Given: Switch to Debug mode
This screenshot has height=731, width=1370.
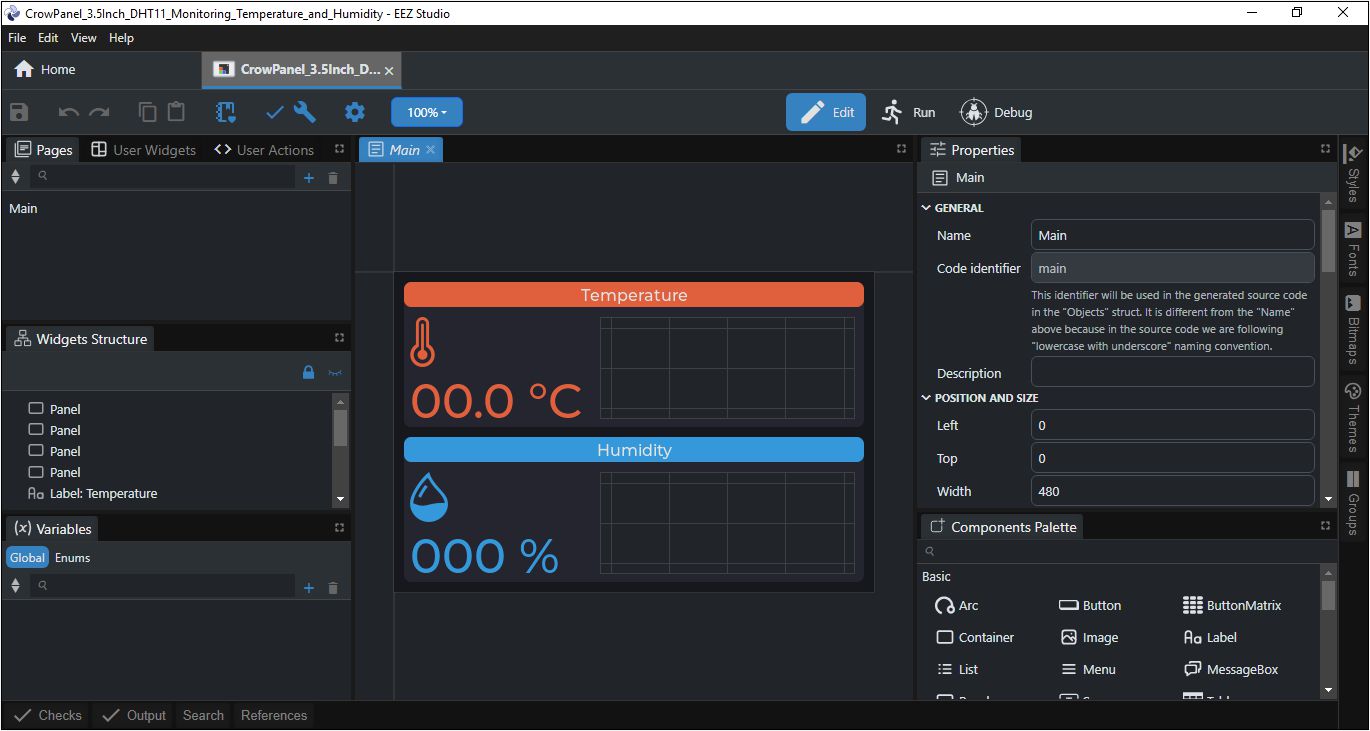Looking at the screenshot, I should click(x=996, y=112).
